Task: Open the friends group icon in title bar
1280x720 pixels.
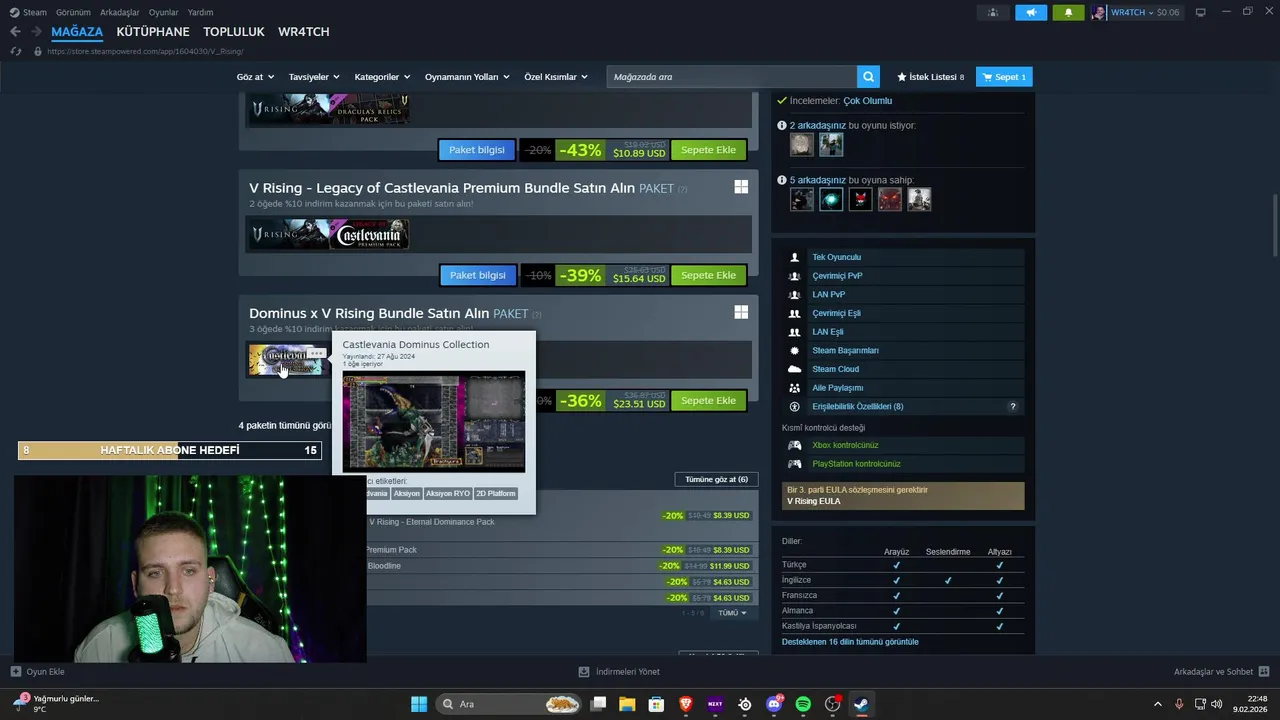Action: tap(993, 12)
